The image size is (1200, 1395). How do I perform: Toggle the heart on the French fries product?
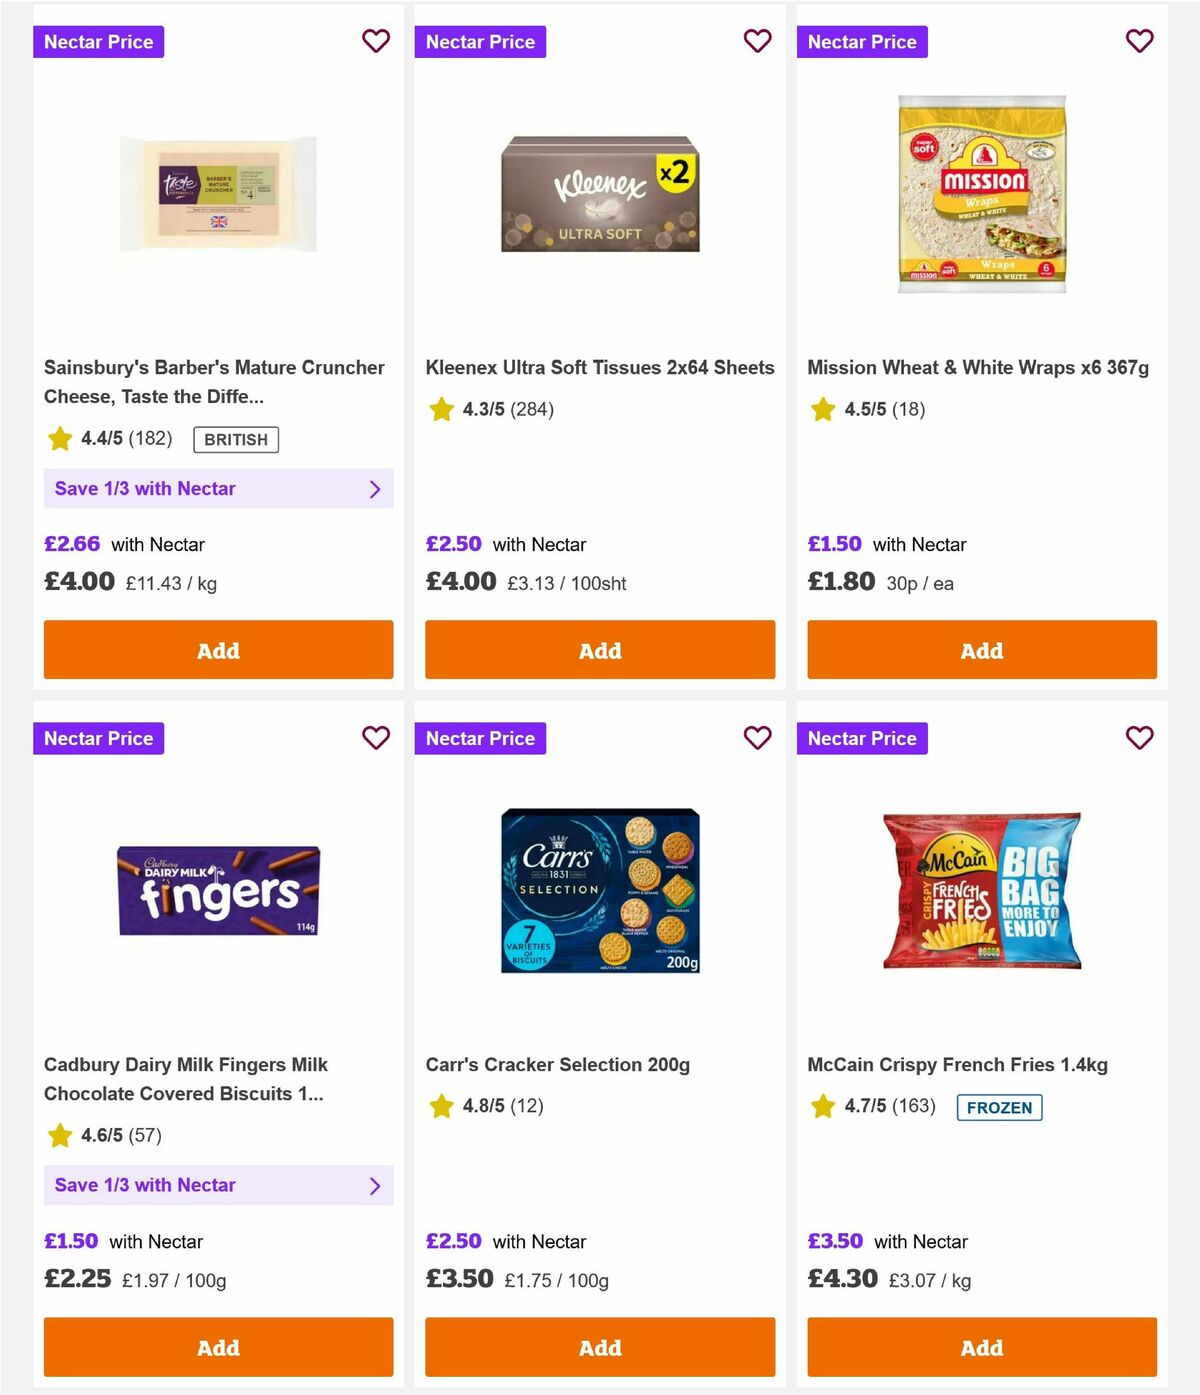tap(1139, 738)
